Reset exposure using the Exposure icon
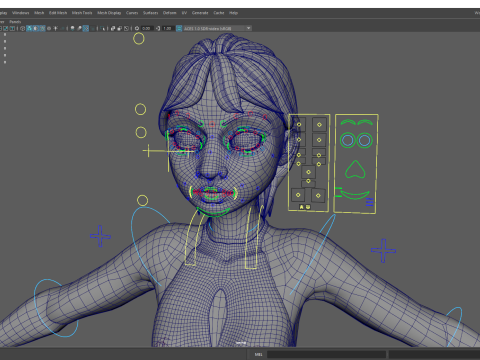Screen dimensions: 480x360 click(137, 28)
